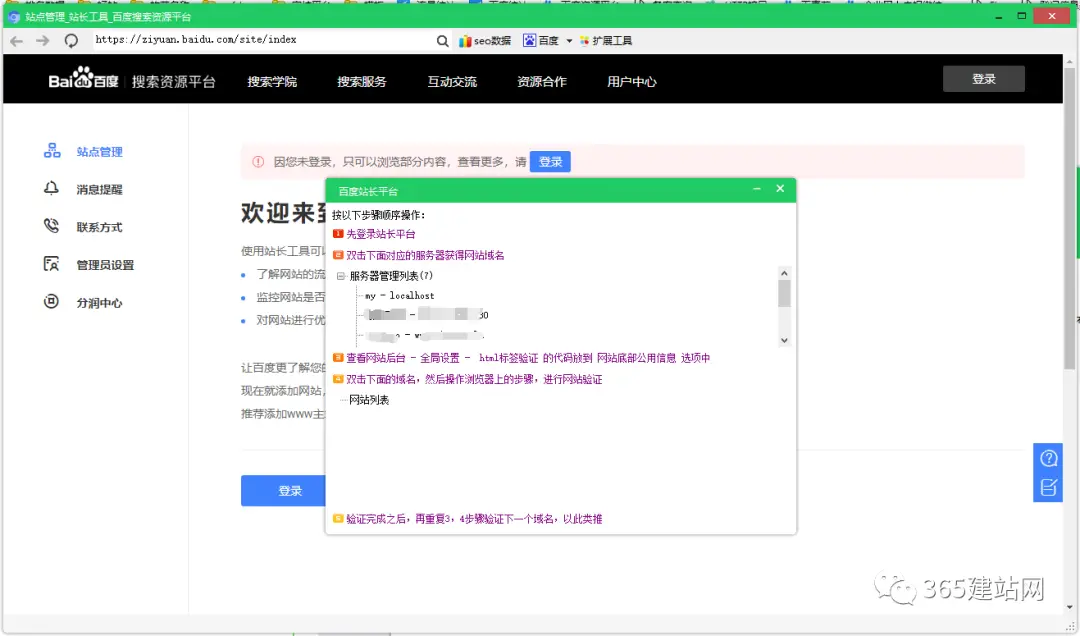Click the address bar search magnifier icon
Image resolution: width=1080 pixels, height=636 pixels.
(x=442, y=41)
